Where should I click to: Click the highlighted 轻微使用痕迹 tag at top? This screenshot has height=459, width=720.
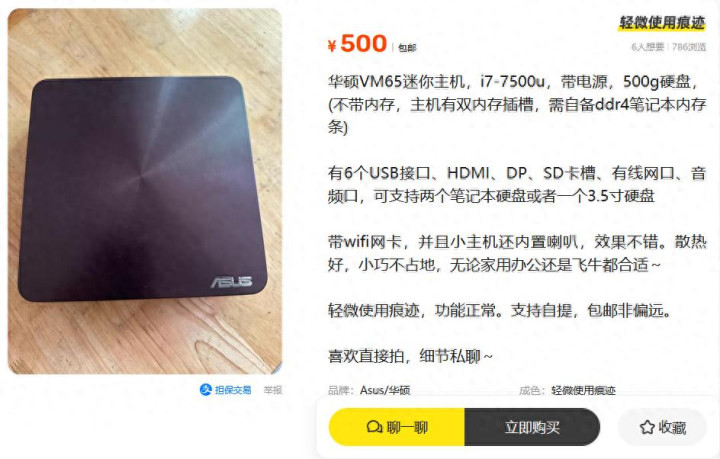[x=662, y=22]
